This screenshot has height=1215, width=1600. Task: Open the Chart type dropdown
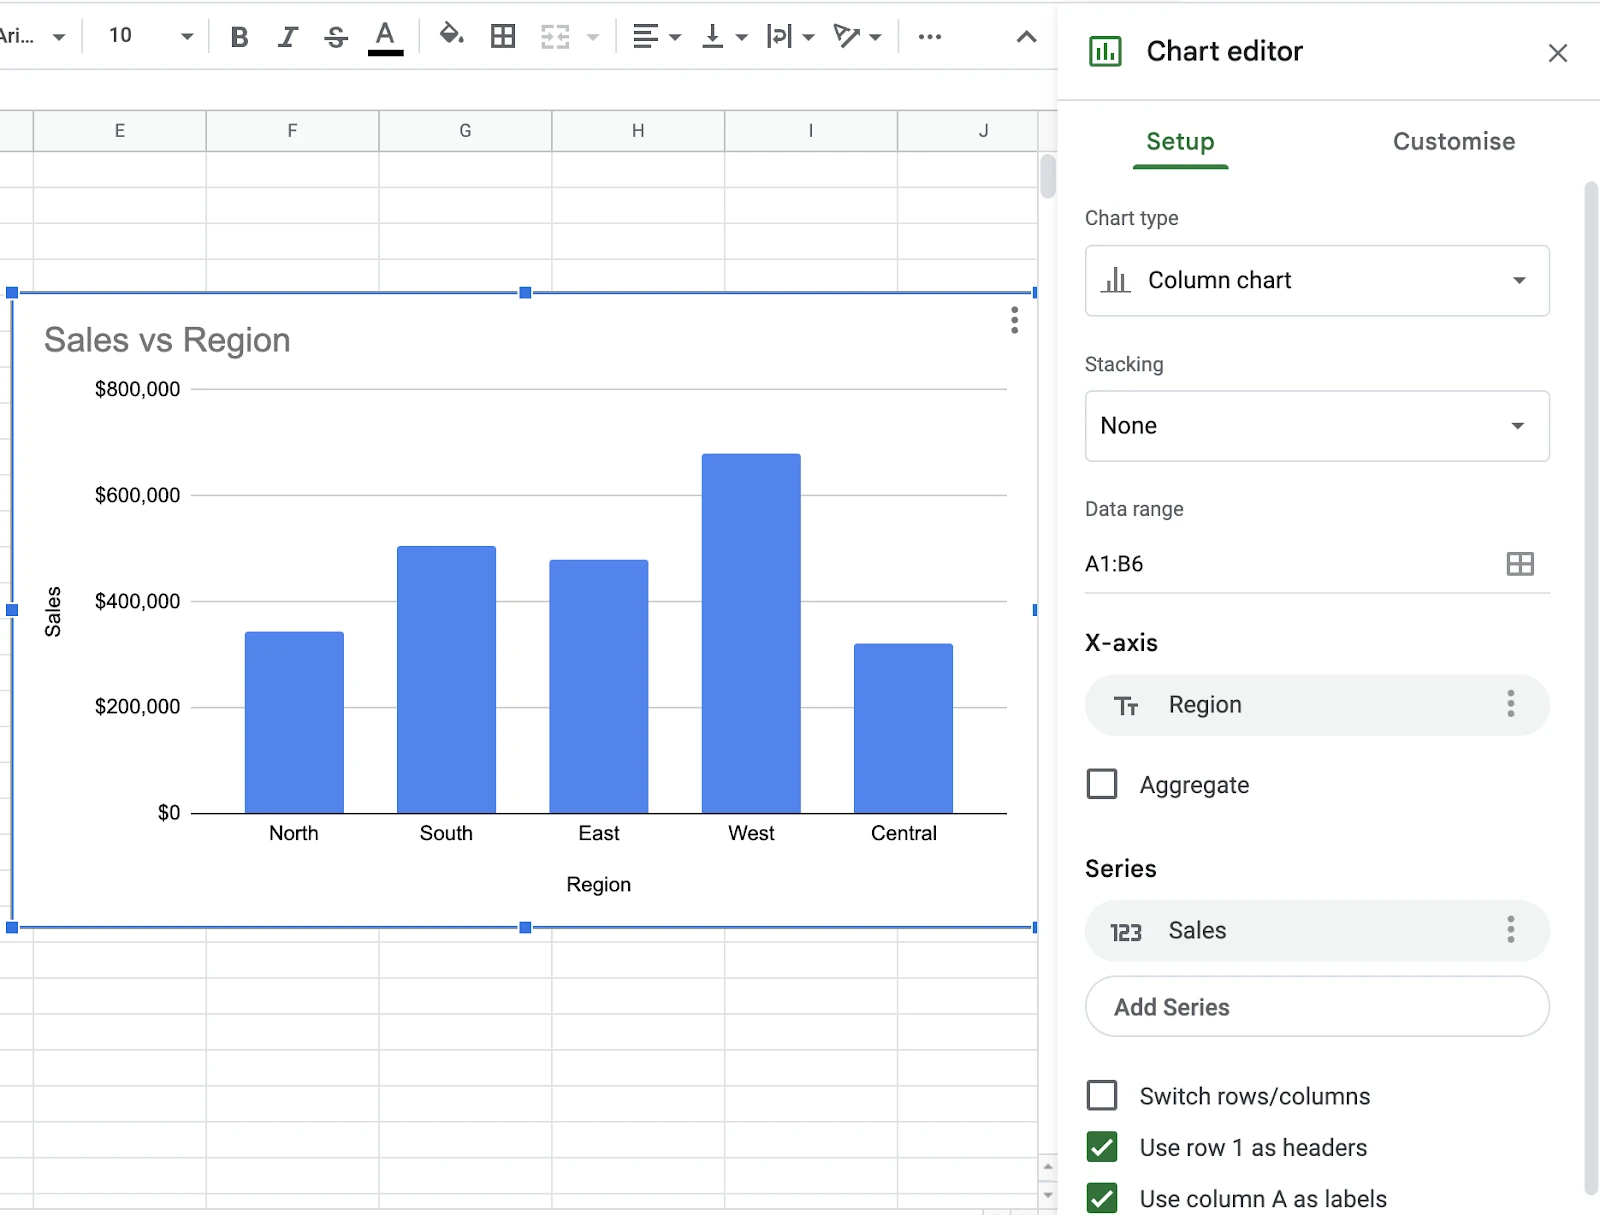[1317, 281]
